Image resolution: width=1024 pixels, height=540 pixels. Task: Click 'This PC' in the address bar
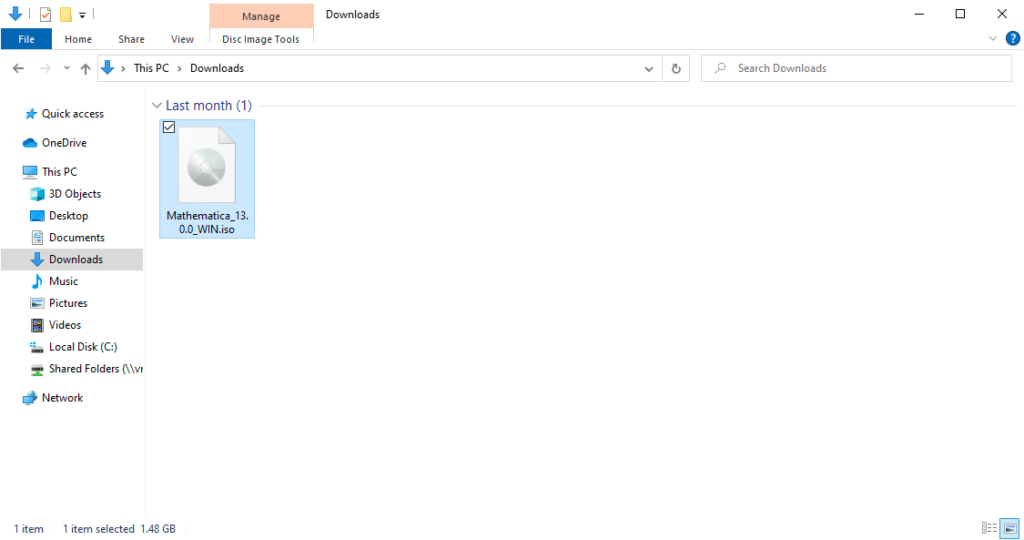152,68
